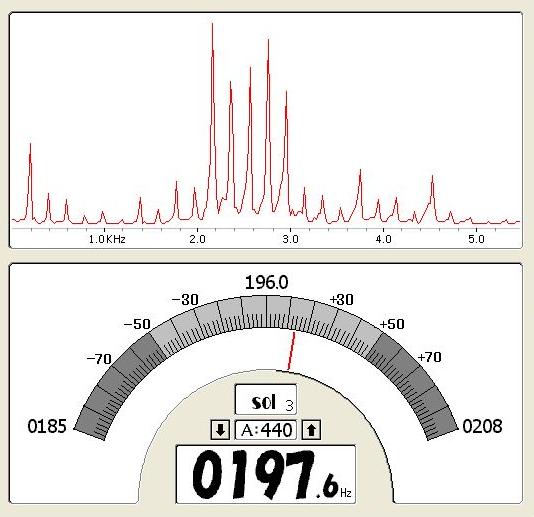
Task: Click the 1.0KHz axis label
Action: coord(107,239)
